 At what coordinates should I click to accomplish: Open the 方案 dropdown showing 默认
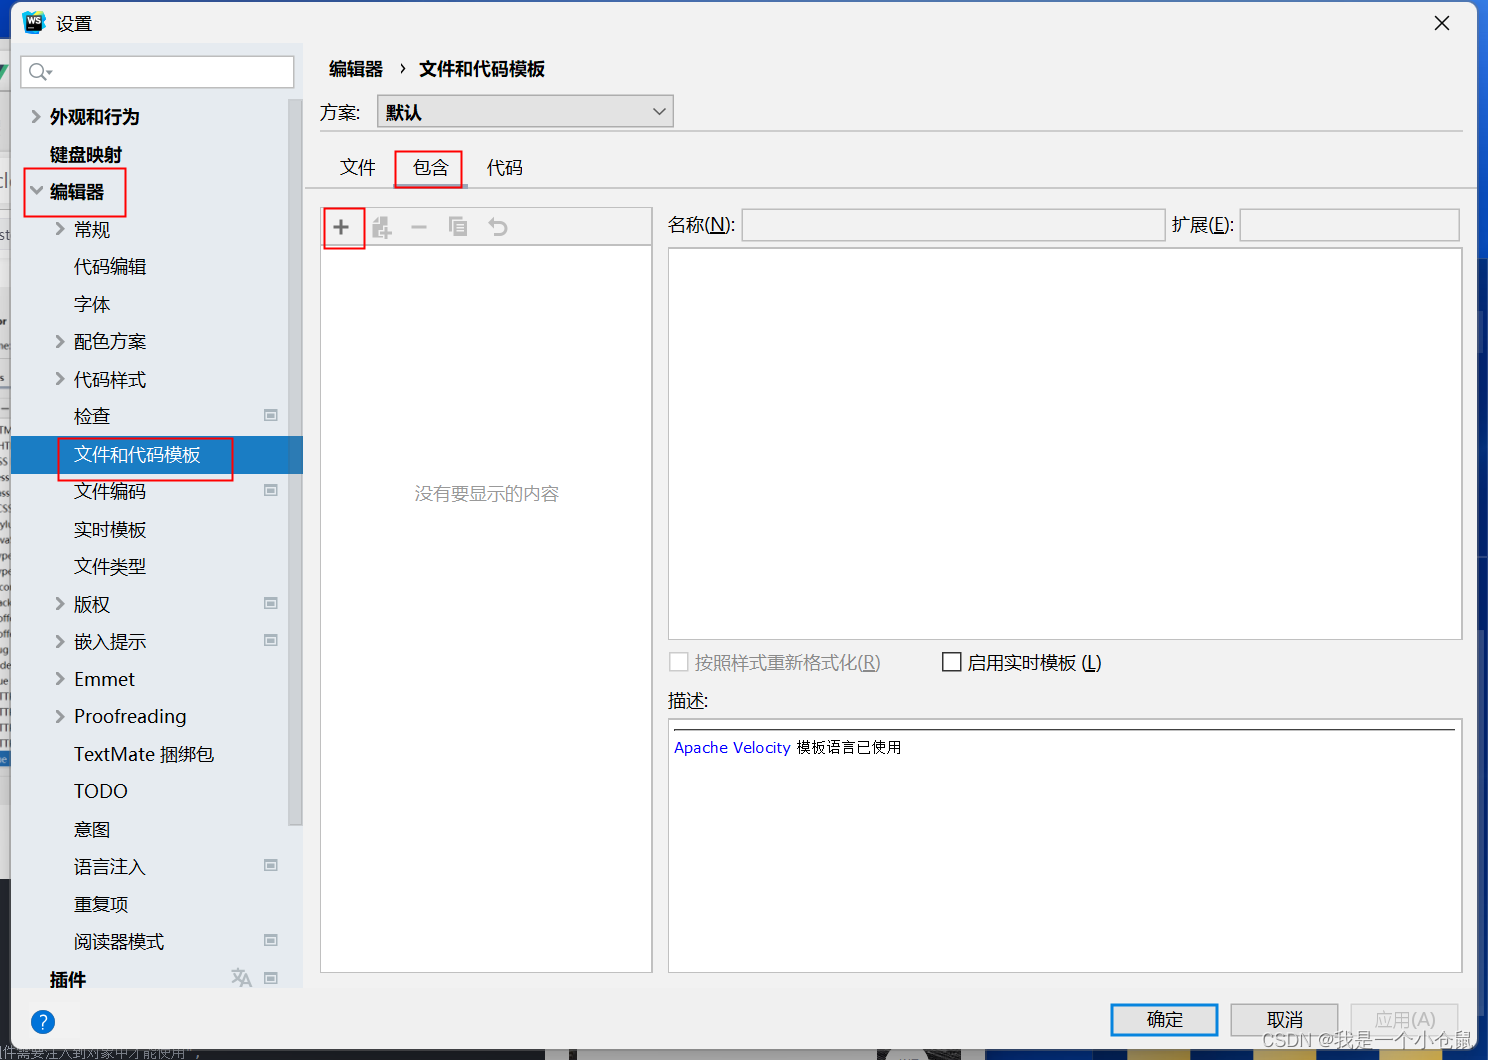657,111
